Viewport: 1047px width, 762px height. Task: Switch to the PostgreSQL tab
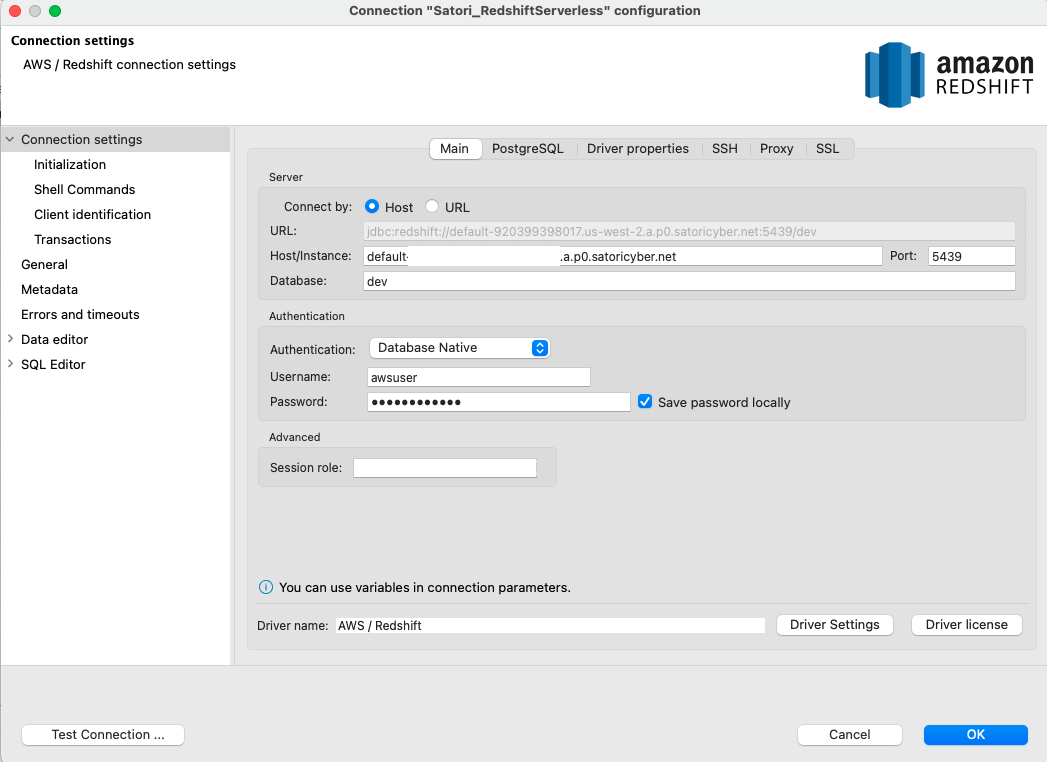(528, 148)
